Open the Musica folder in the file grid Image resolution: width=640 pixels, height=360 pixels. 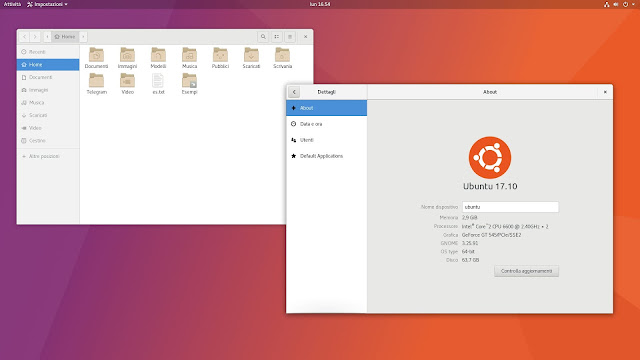click(x=189, y=58)
